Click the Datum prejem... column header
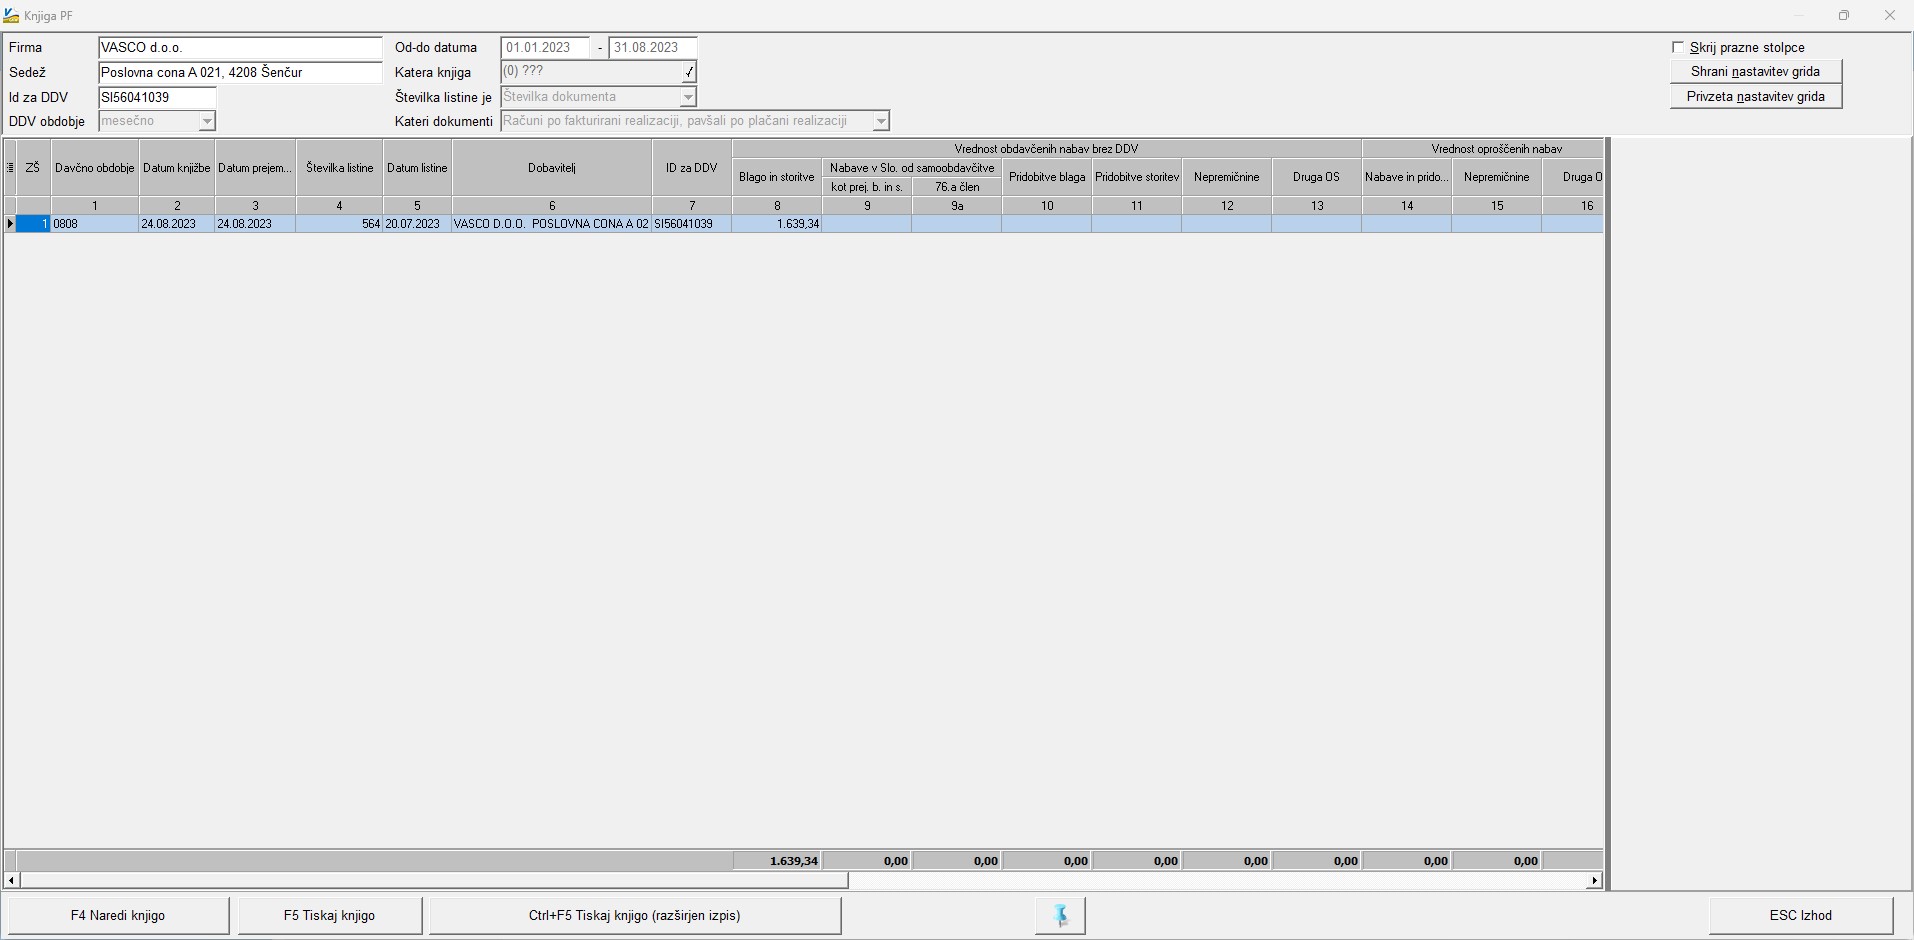 [255, 168]
